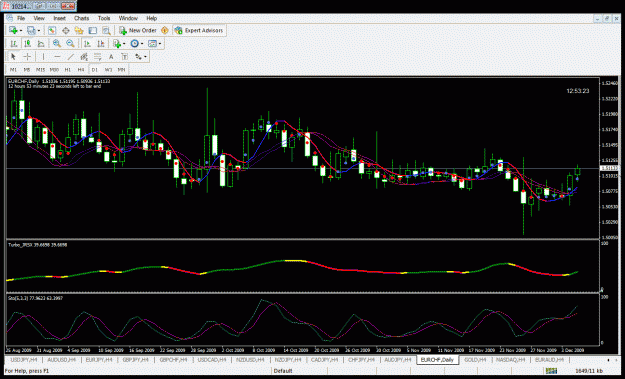Switch to the GBPCHF,H4 chart tab
The width and height of the screenshot is (625, 379).
click(x=173, y=360)
